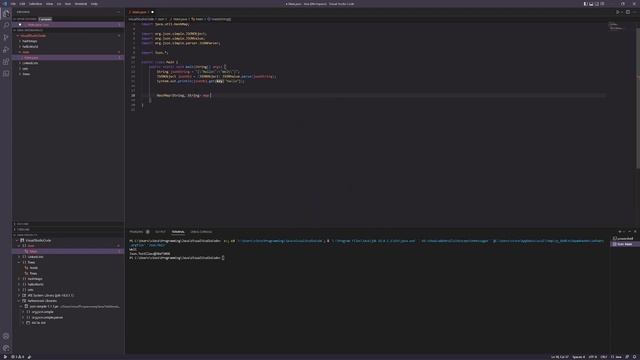Click the Ln, Col indicator in status bar
Viewport: 640px width, 360px height.
(x=560, y=357)
